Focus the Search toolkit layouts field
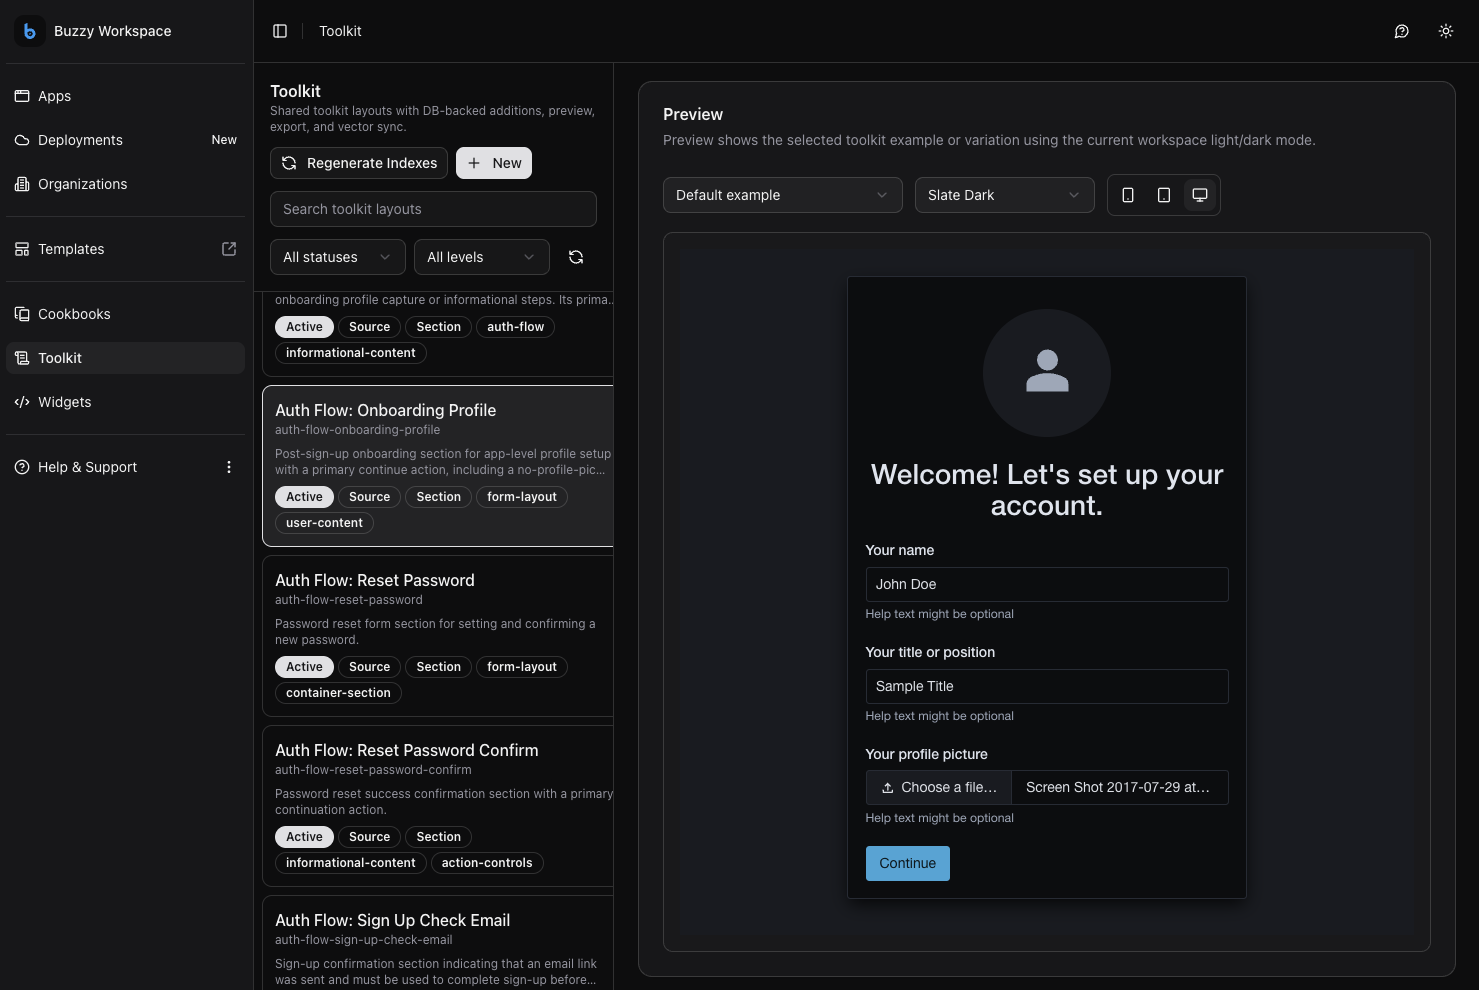 [433, 209]
